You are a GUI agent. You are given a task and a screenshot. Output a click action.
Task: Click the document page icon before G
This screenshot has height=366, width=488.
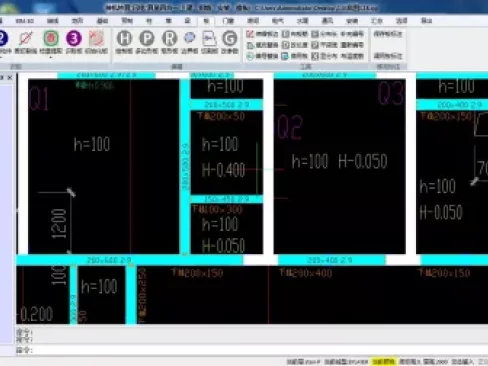pyautogui.click(x=209, y=39)
